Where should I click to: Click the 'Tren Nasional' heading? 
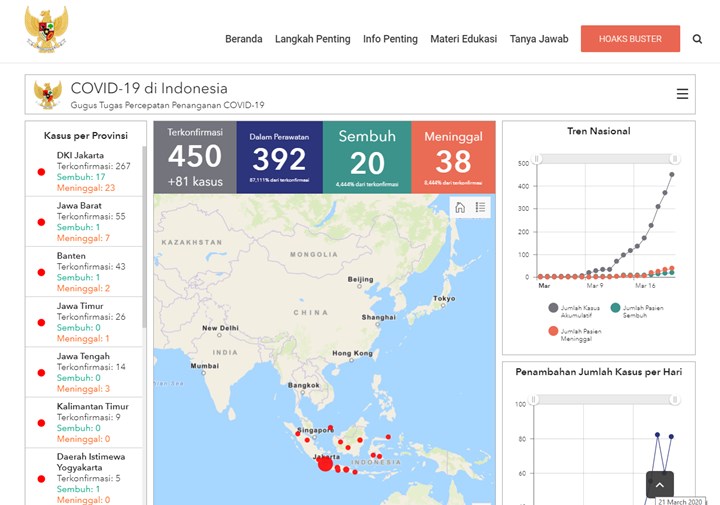click(598, 131)
